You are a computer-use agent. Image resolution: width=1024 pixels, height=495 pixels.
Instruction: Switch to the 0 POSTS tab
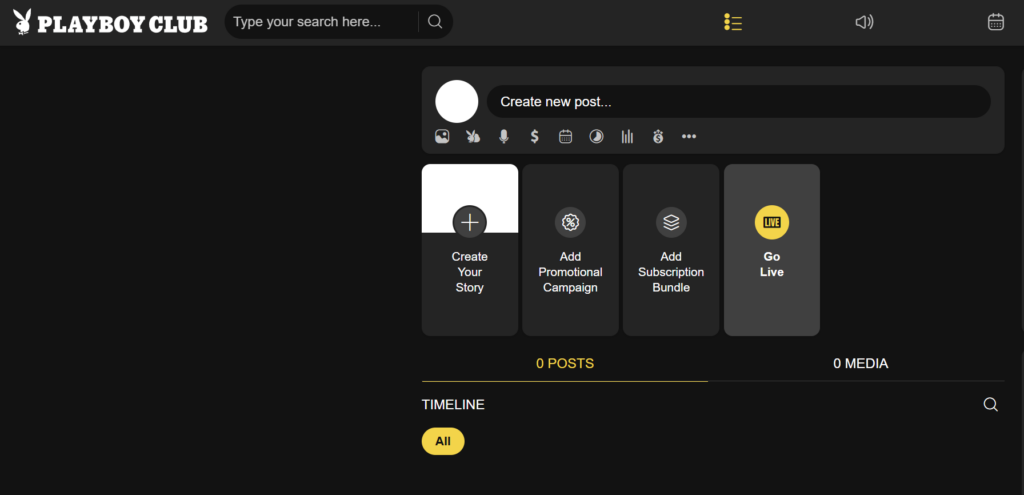pos(565,364)
